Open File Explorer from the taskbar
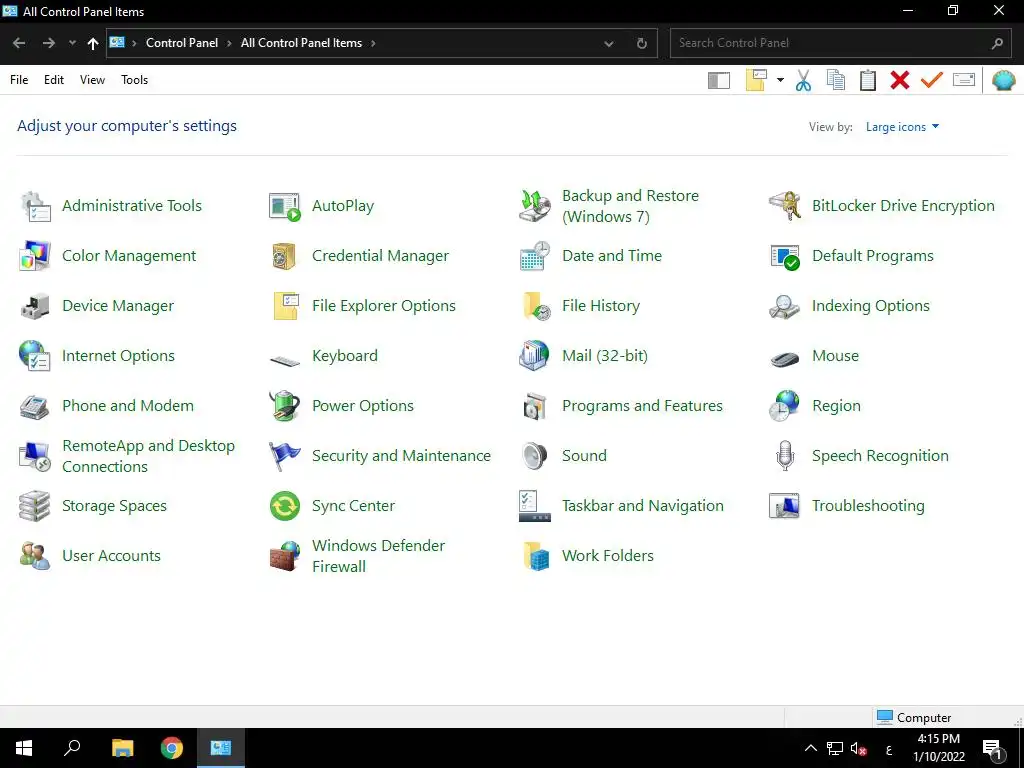Viewport: 1024px width, 768px height. (122, 748)
